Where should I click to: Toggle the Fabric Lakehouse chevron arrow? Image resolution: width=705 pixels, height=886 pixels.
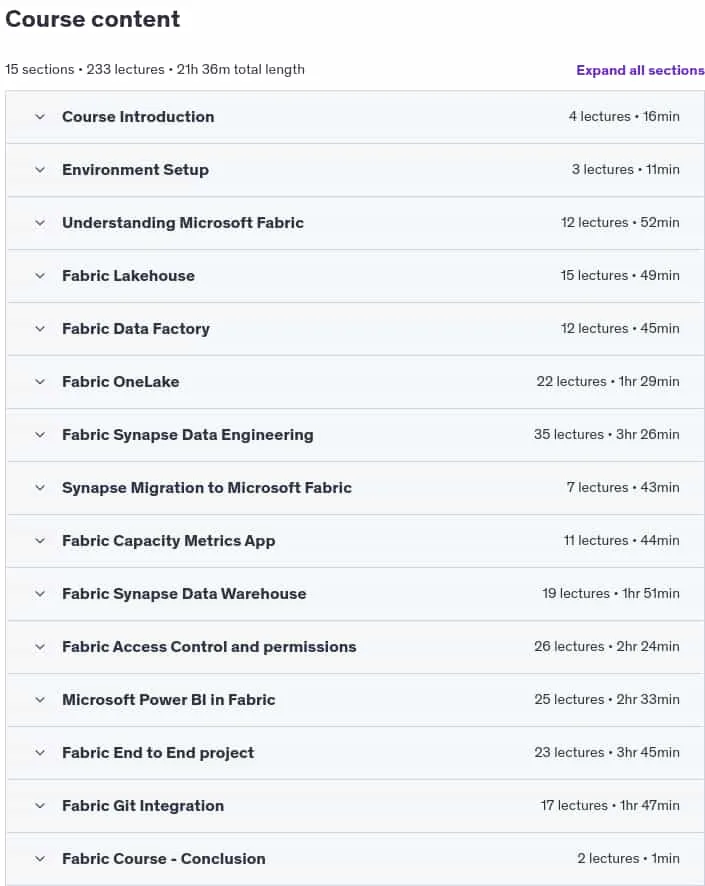pos(40,276)
